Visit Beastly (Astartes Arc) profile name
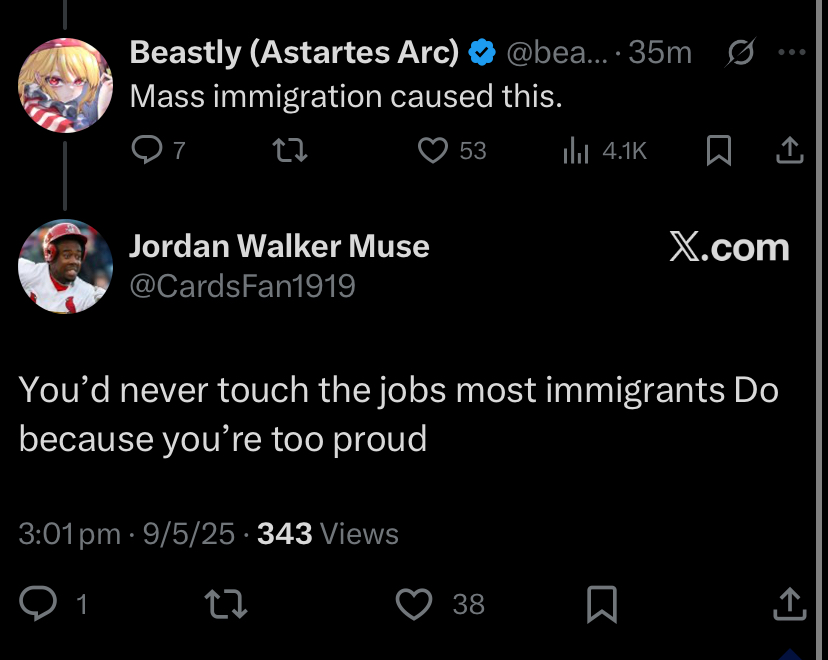828x660 pixels. [x=295, y=52]
